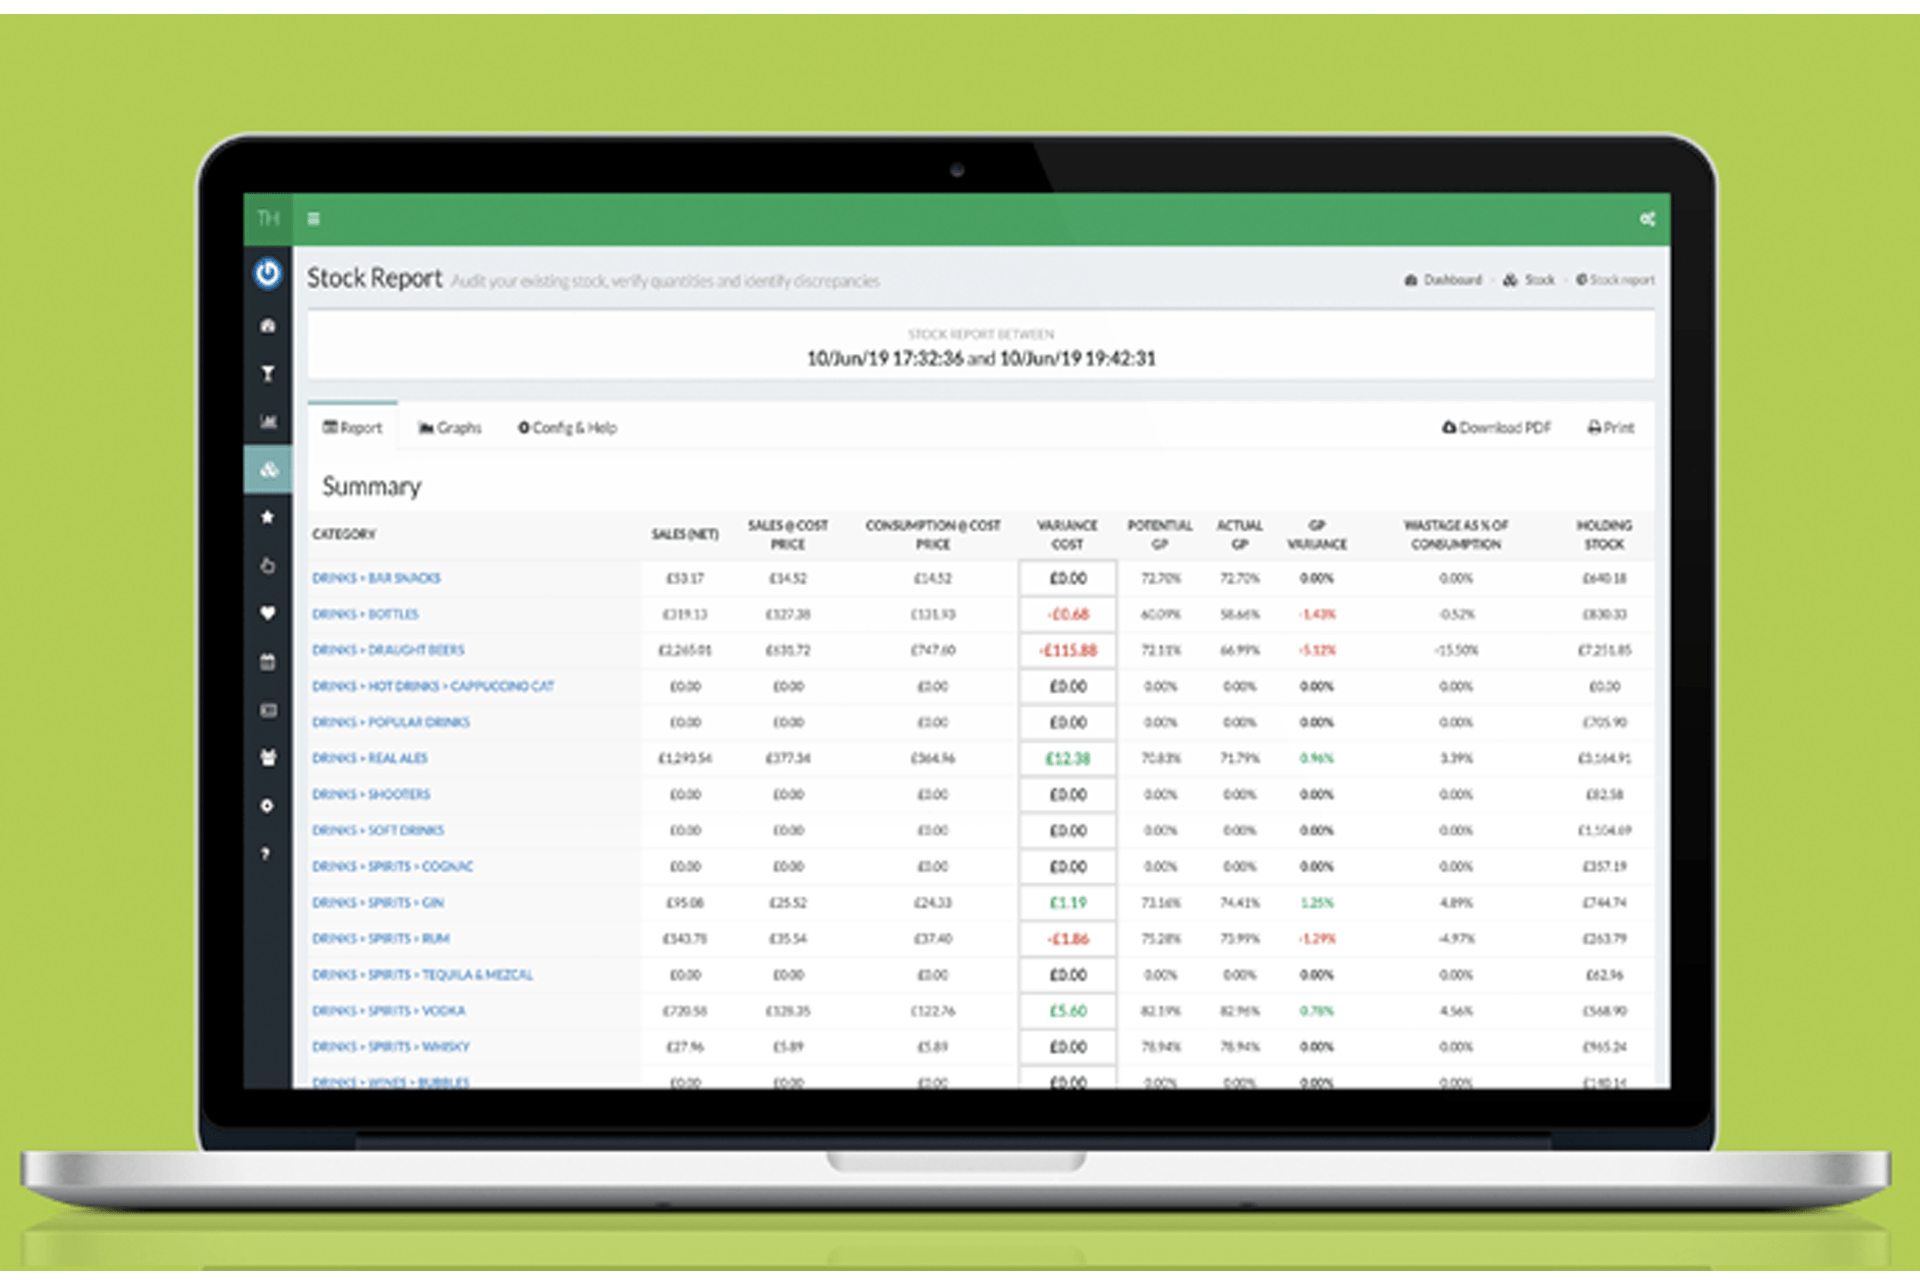Open the DRINKS > DRAUGHT BEERS category link

(388, 650)
